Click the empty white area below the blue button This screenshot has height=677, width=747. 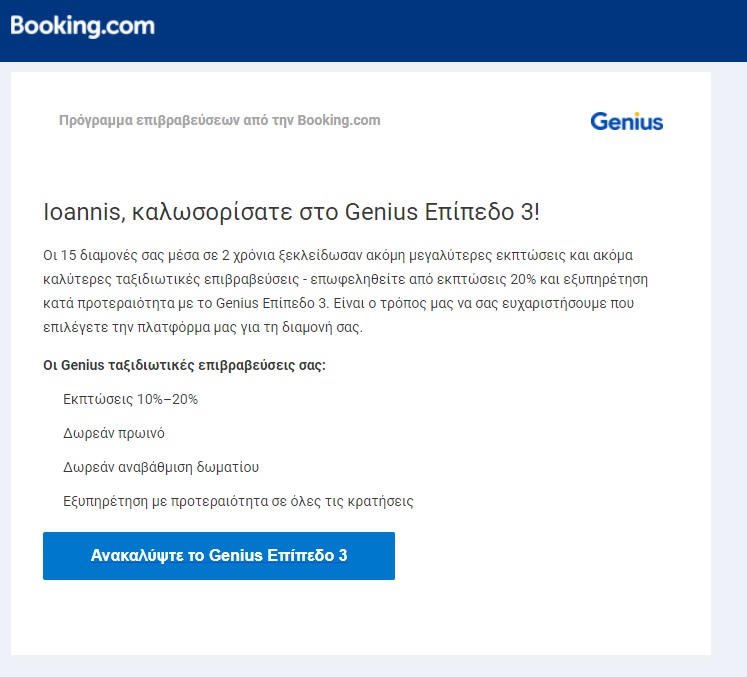click(x=361, y=617)
